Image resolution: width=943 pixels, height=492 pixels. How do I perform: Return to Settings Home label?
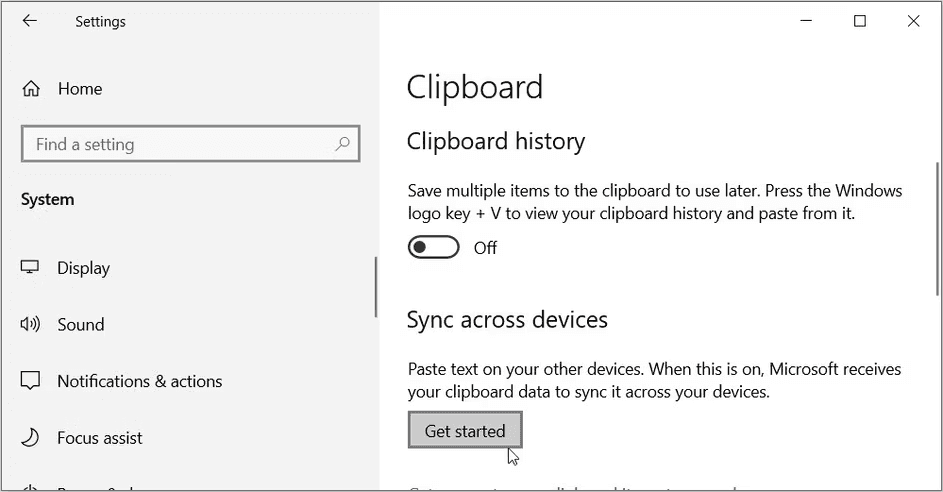[x=80, y=89]
